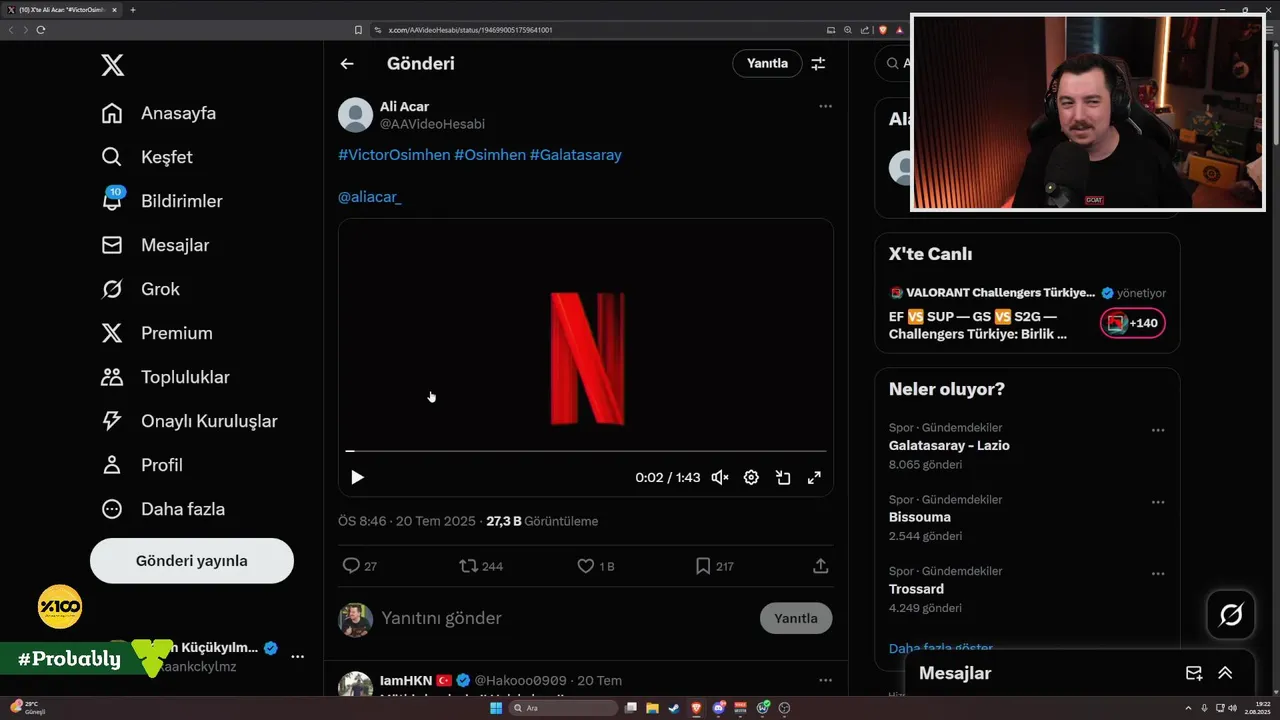Click the #Galatasaray hashtag

[576, 155]
